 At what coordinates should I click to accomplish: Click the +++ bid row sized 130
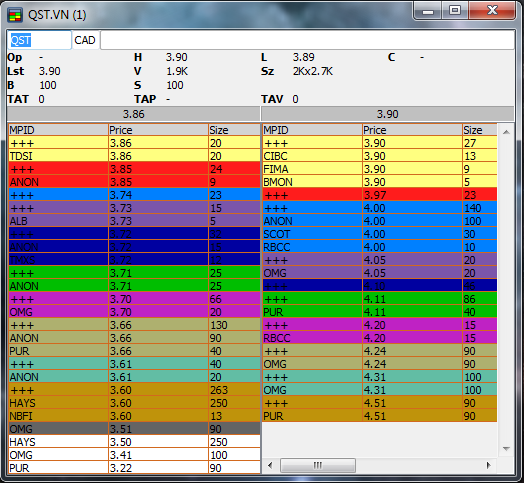pos(134,325)
